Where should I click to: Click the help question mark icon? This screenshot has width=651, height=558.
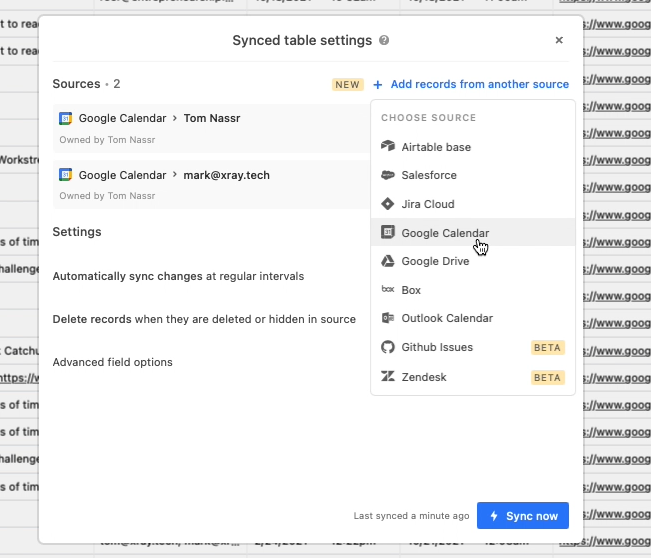(x=385, y=41)
